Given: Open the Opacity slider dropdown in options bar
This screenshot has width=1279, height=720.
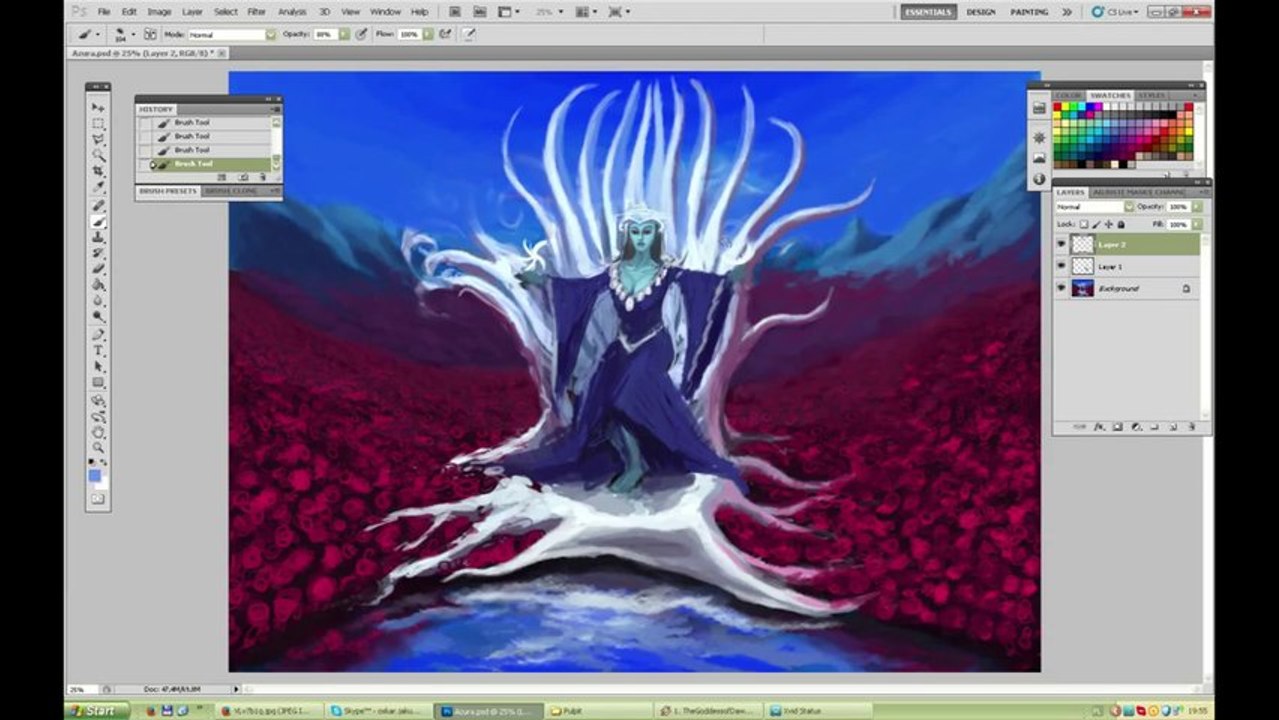Looking at the screenshot, I should 344,34.
